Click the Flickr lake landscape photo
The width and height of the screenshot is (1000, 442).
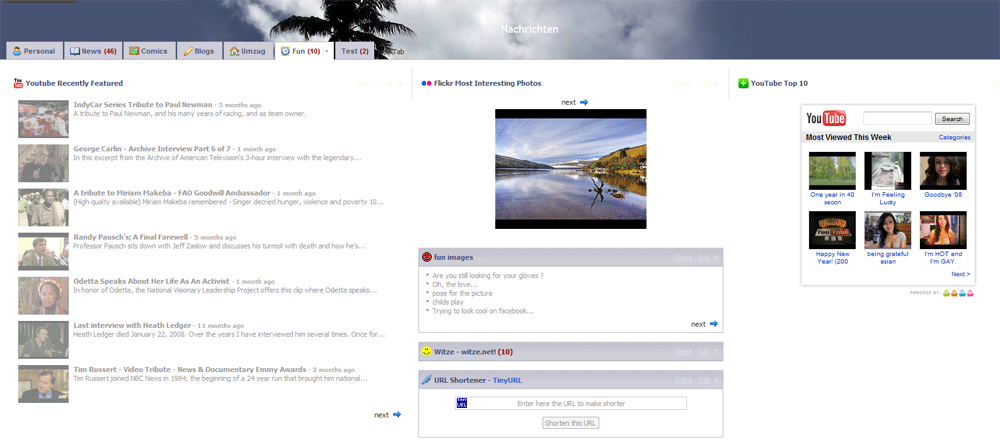click(571, 169)
